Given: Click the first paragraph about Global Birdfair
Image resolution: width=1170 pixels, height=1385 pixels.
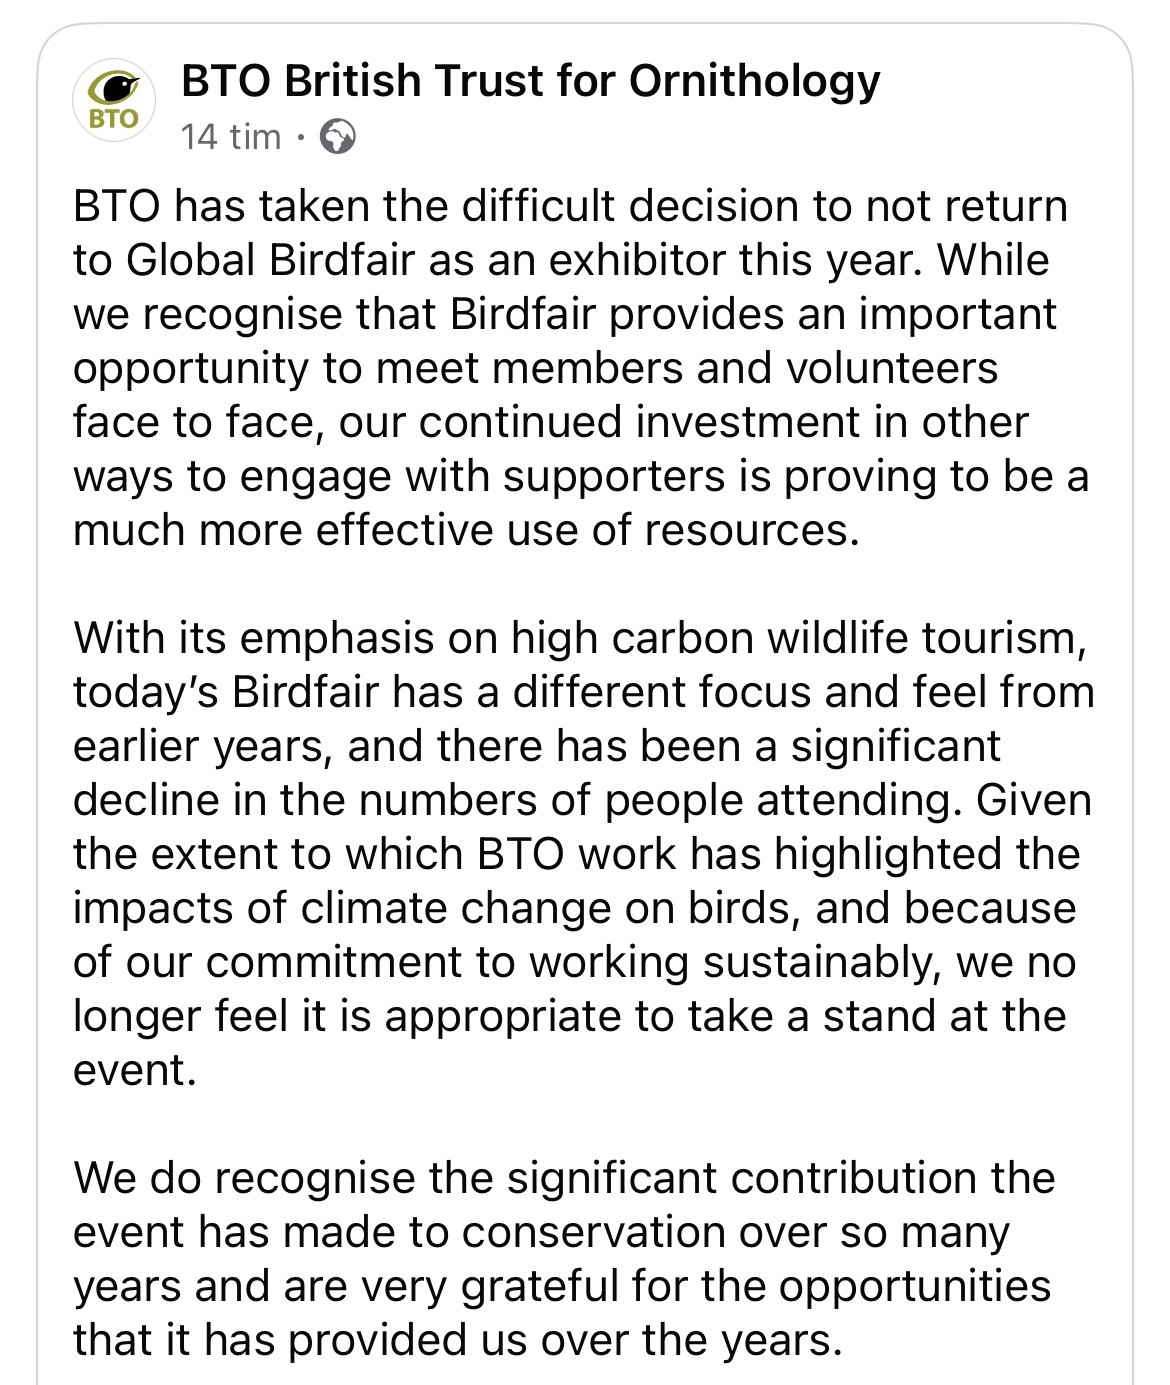Looking at the screenshot, I should [x=570, y=368].
